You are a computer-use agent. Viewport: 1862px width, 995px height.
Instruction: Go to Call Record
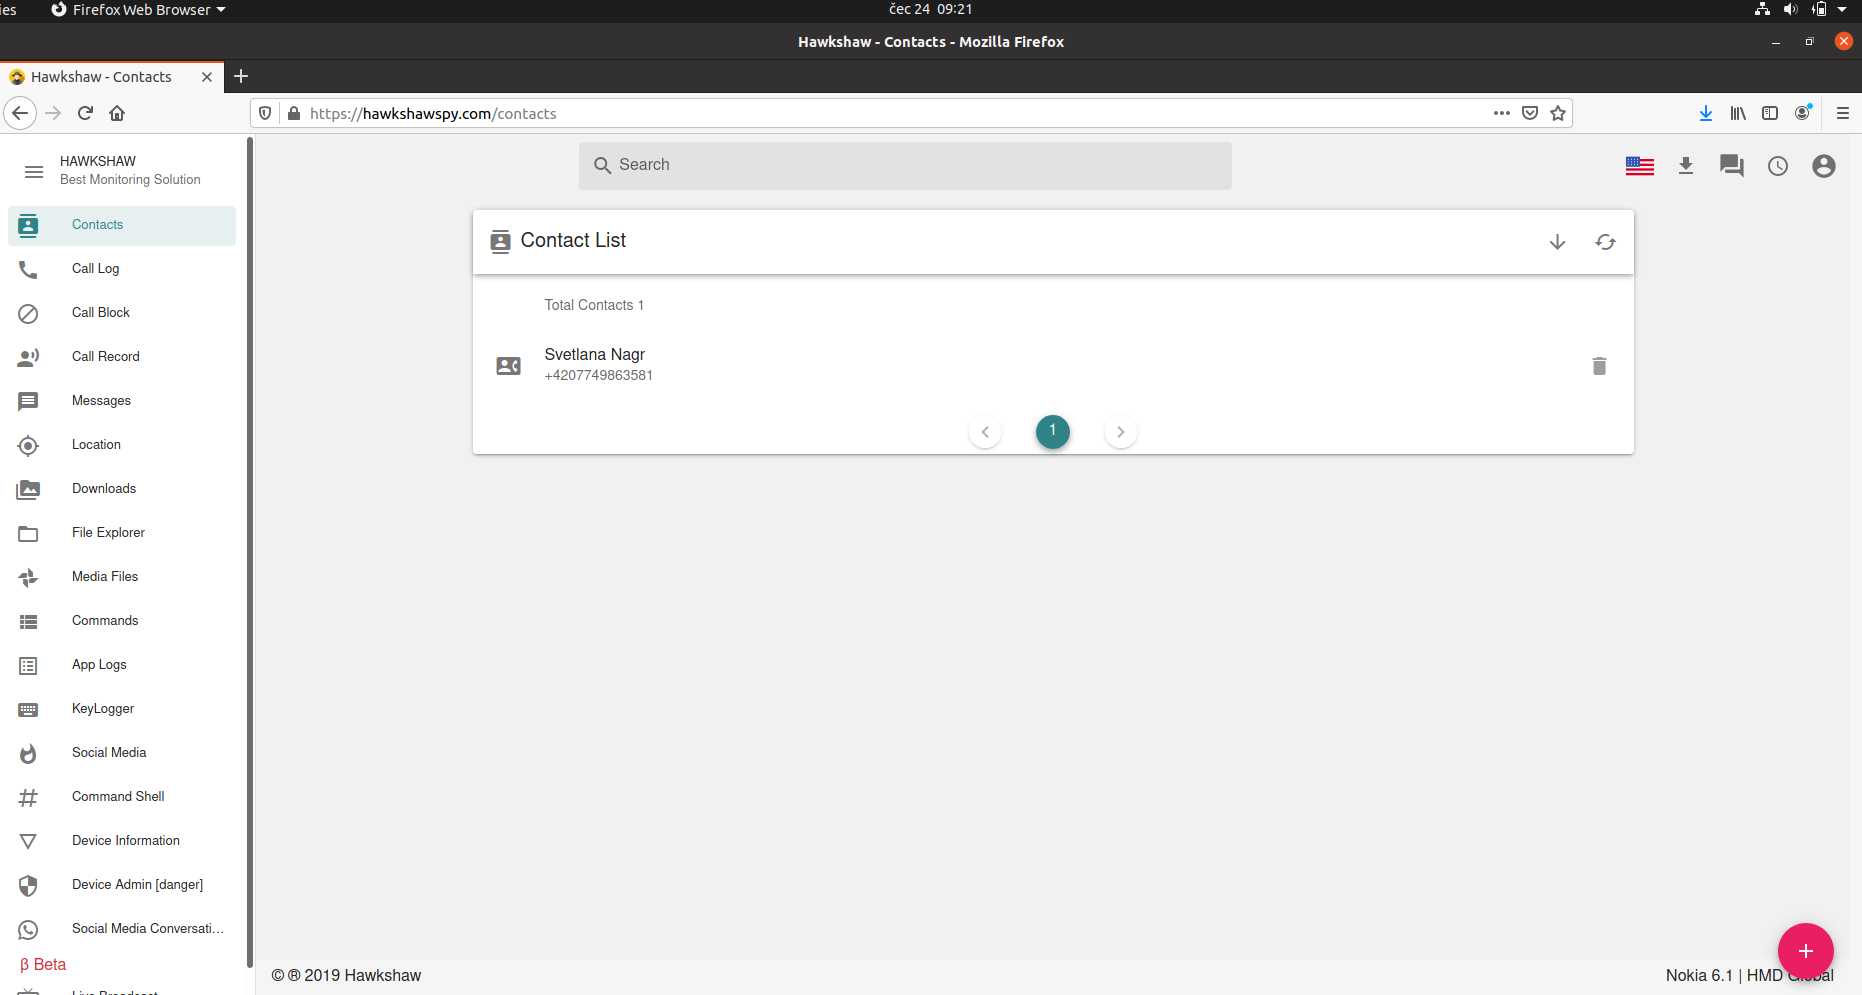tap(122, 357)
